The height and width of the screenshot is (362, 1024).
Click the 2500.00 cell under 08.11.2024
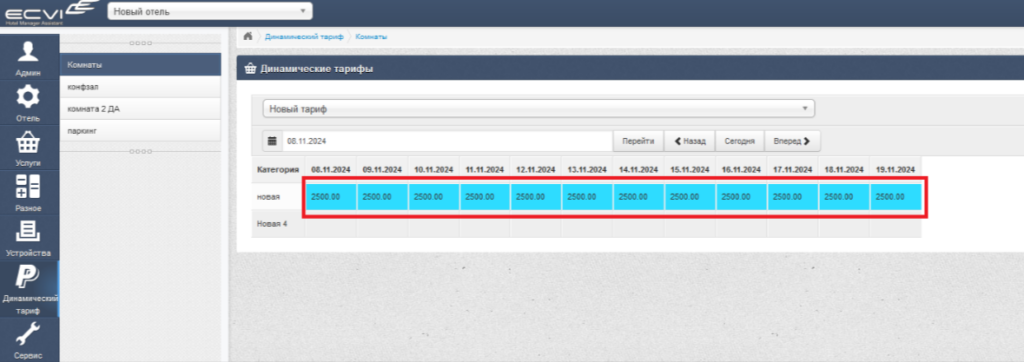330,197
